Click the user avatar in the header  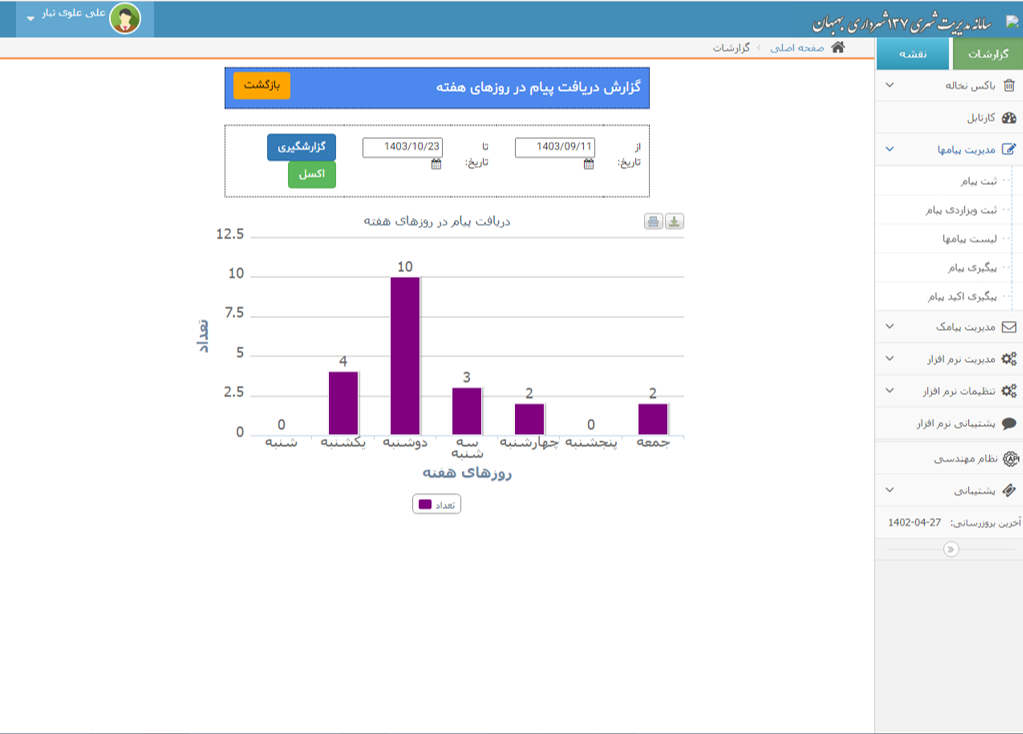pyautogui.click(x=125, y=18)
